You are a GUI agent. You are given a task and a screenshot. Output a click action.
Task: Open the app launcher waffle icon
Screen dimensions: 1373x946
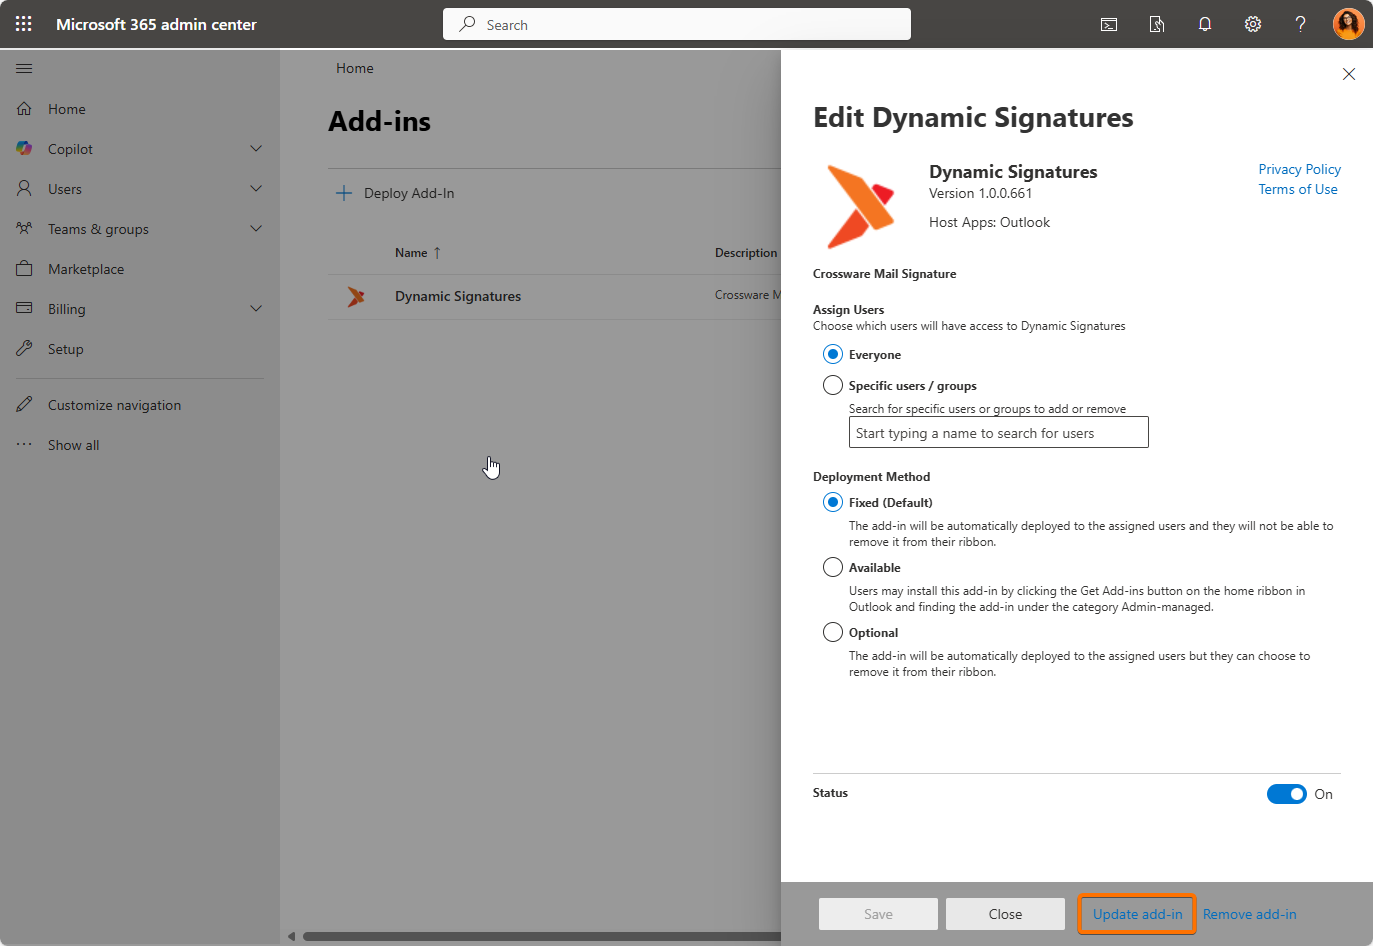pos(24,24)
